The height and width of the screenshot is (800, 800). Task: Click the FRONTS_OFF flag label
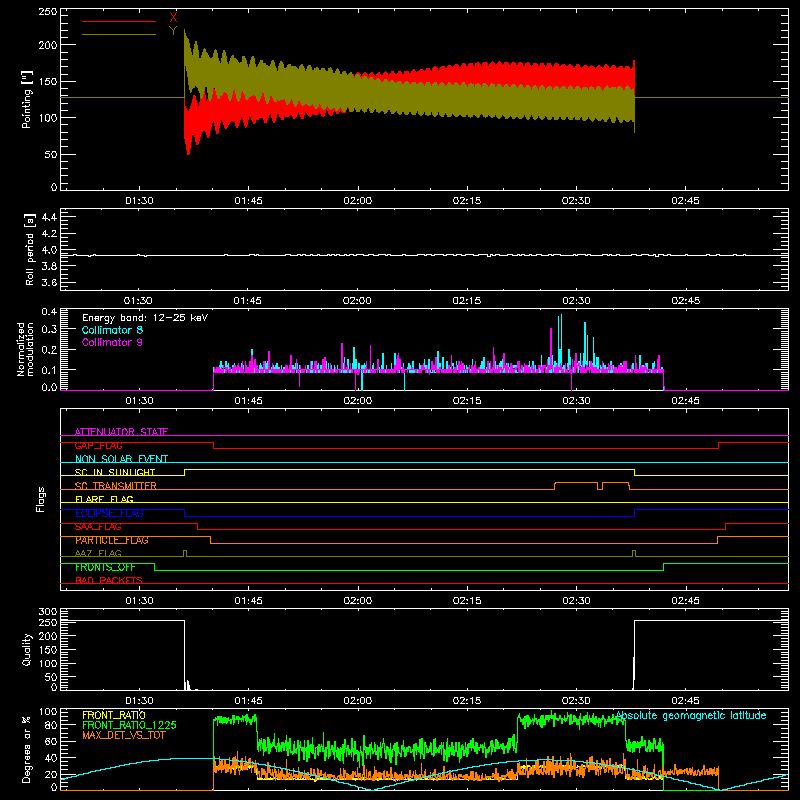click(105, 567)
